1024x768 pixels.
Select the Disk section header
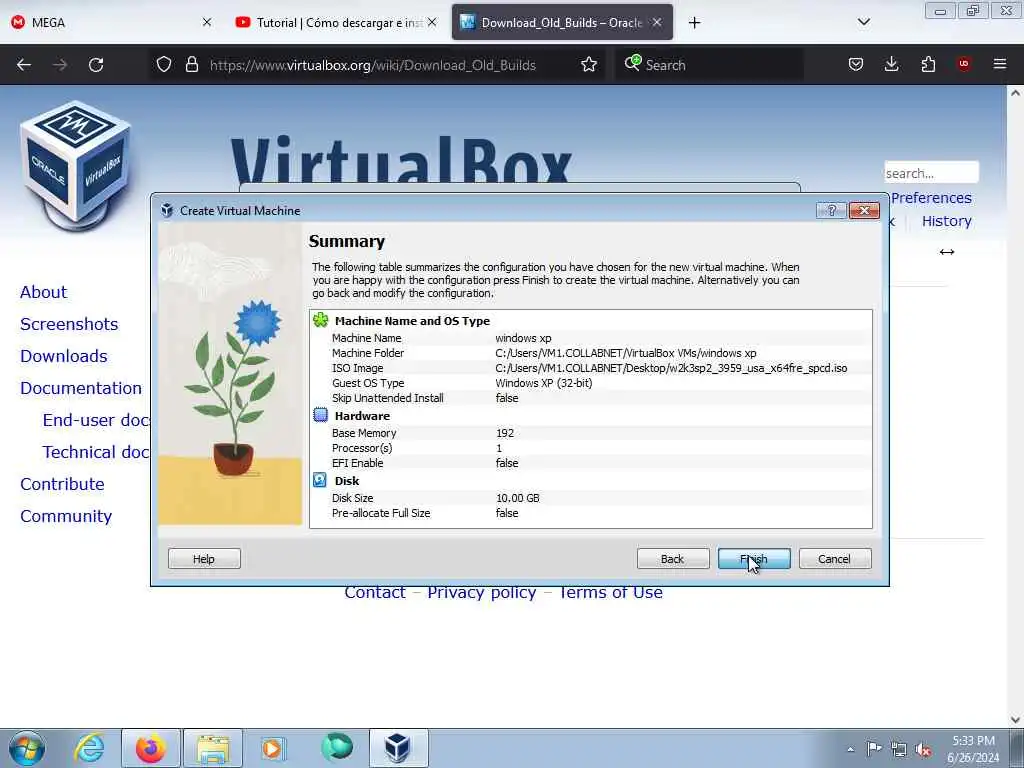point(347,481)
